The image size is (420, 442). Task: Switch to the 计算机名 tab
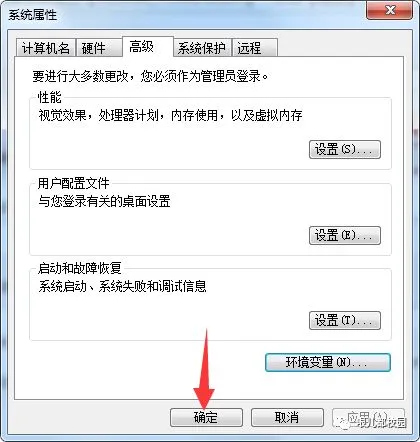point(46,48)
